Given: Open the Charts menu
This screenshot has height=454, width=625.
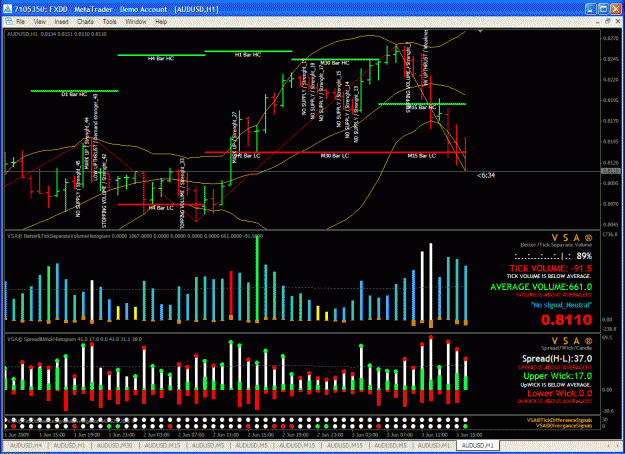Looking at the screenshot, I should coord(85,22).
